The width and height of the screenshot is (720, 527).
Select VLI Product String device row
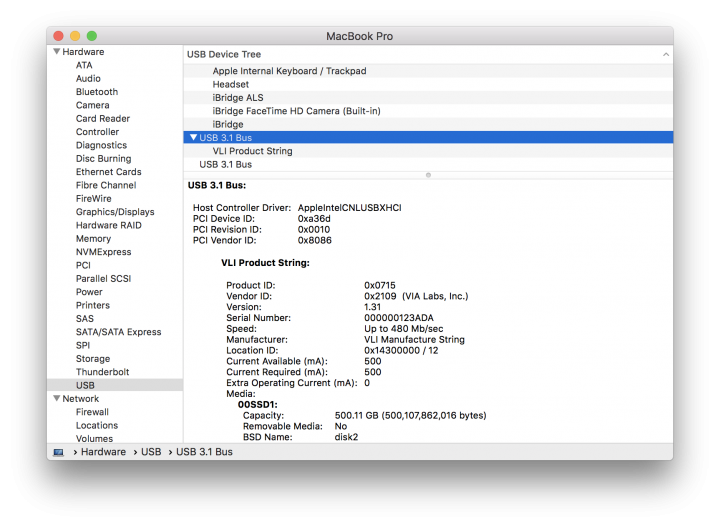point(428,151)
